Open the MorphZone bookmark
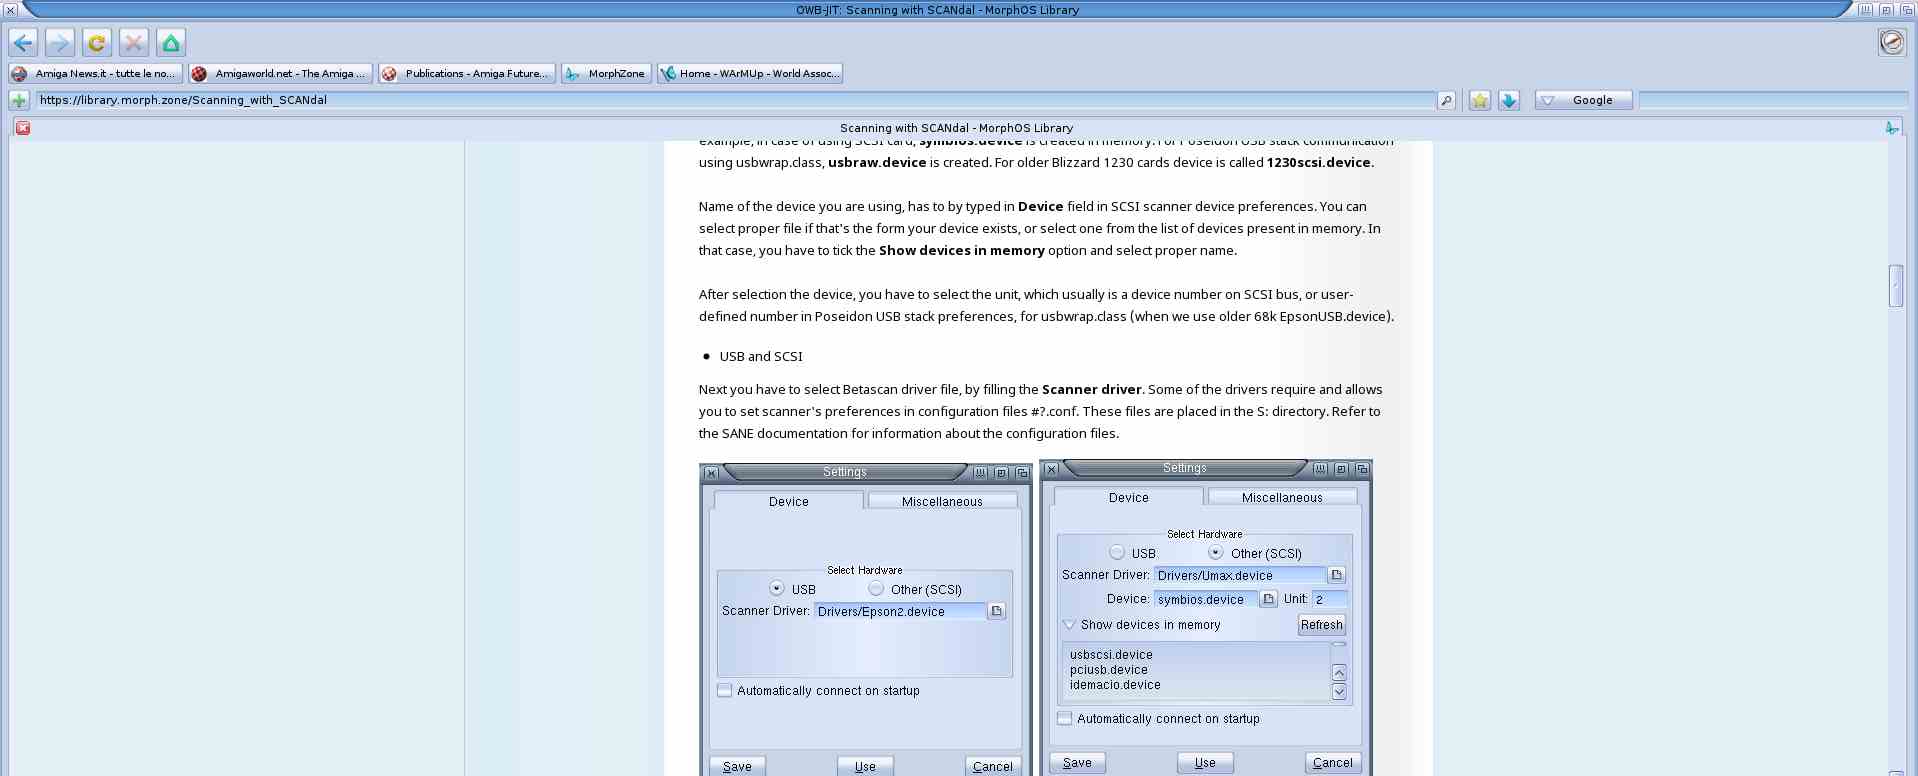 [606, 73]
